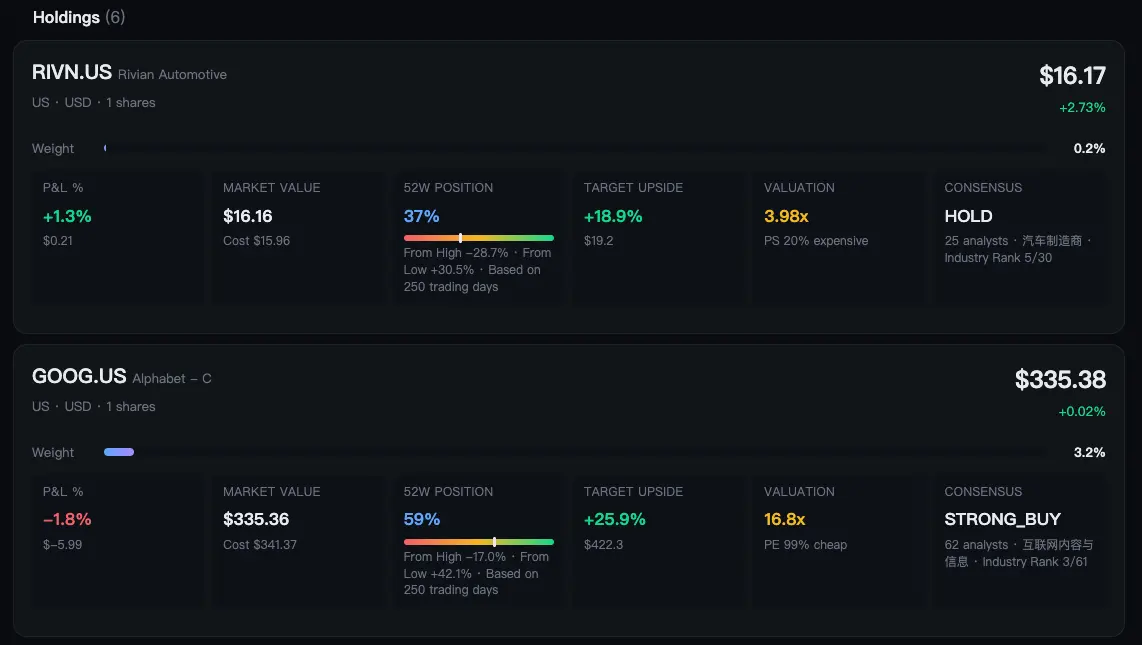Viewport: 1142px width, 645px height.
Task: Click US · USD · 1 shares under RIVN.US
Action: pos(94,103)
